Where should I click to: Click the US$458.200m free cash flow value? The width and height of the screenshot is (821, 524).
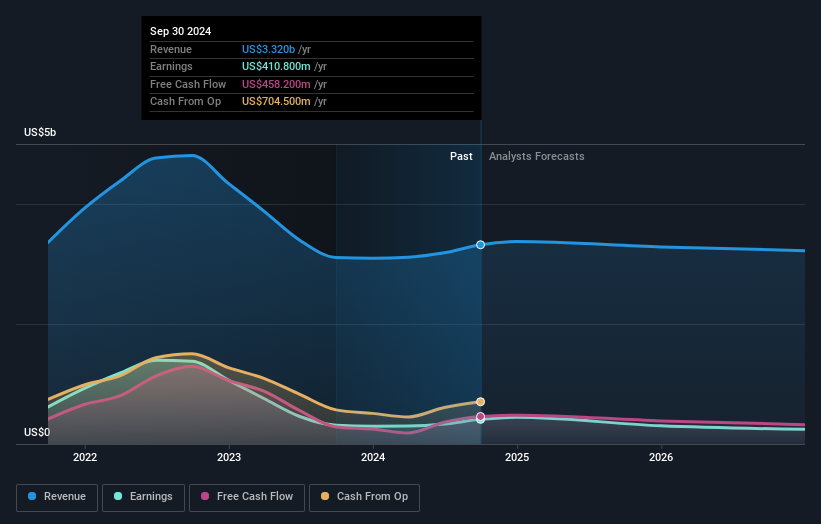click(x=276, y=84)
